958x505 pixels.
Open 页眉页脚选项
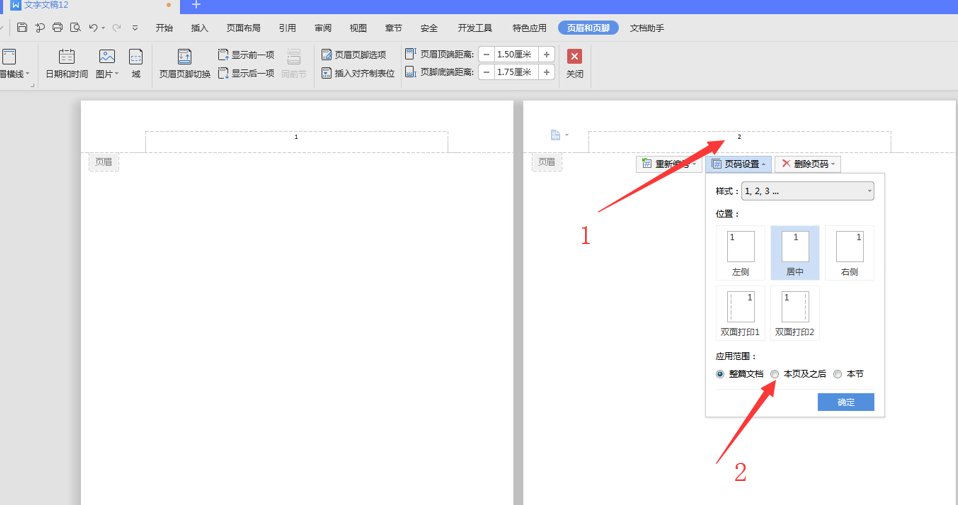click(354, 55)
